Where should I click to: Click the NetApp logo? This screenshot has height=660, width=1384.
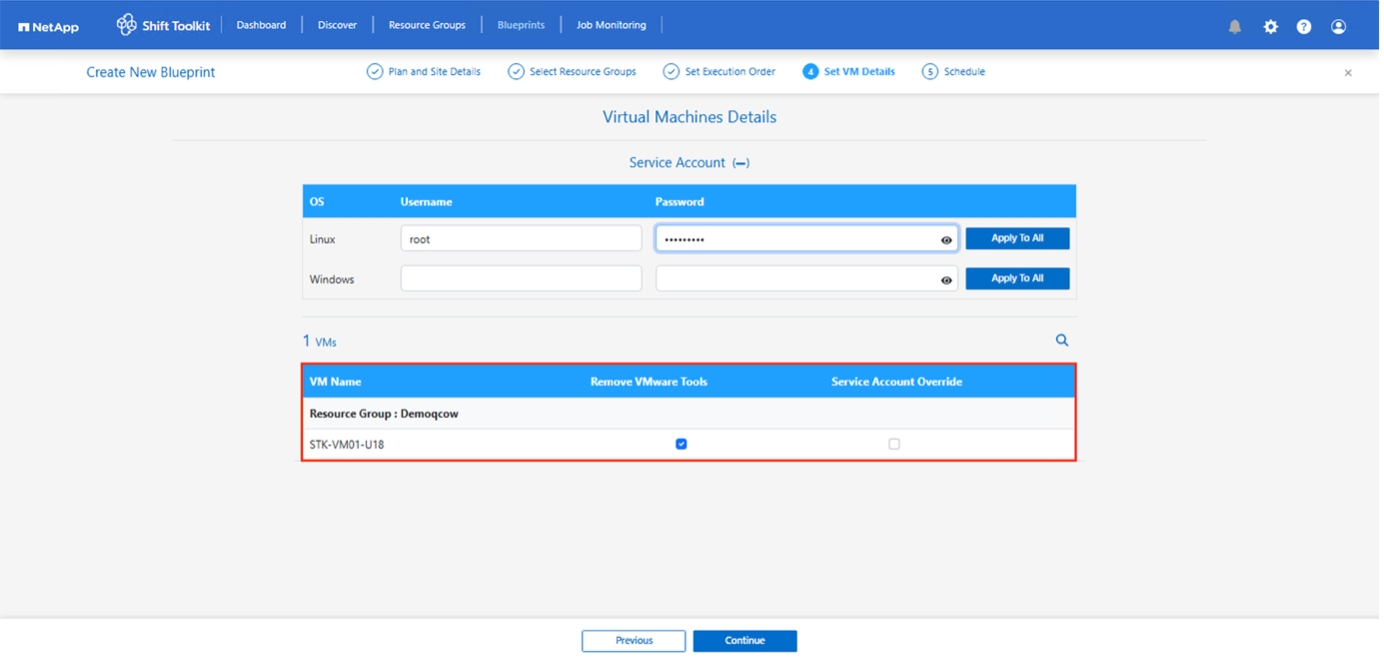pyautogui.click(x=48, y=26)
